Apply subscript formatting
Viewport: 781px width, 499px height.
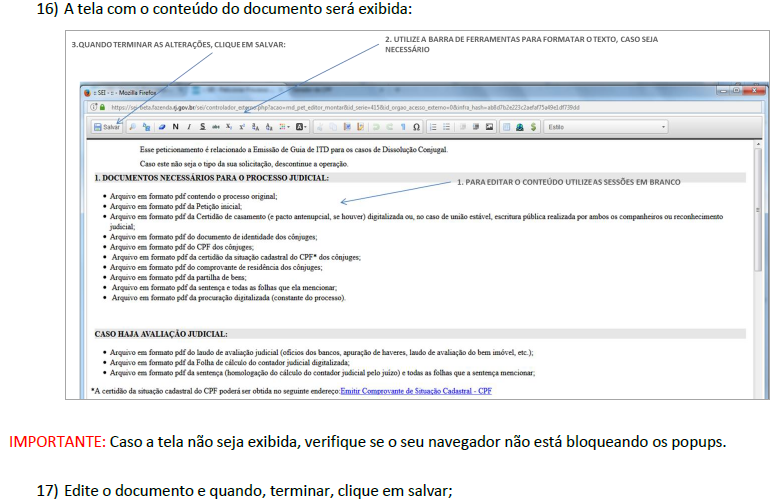pyautogui.click(x=228, y=127)
